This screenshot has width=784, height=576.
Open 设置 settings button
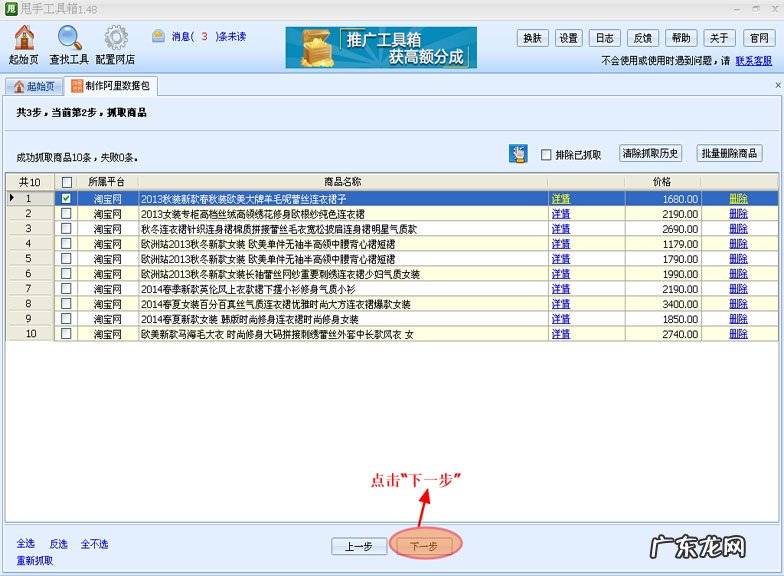(568, 38)
